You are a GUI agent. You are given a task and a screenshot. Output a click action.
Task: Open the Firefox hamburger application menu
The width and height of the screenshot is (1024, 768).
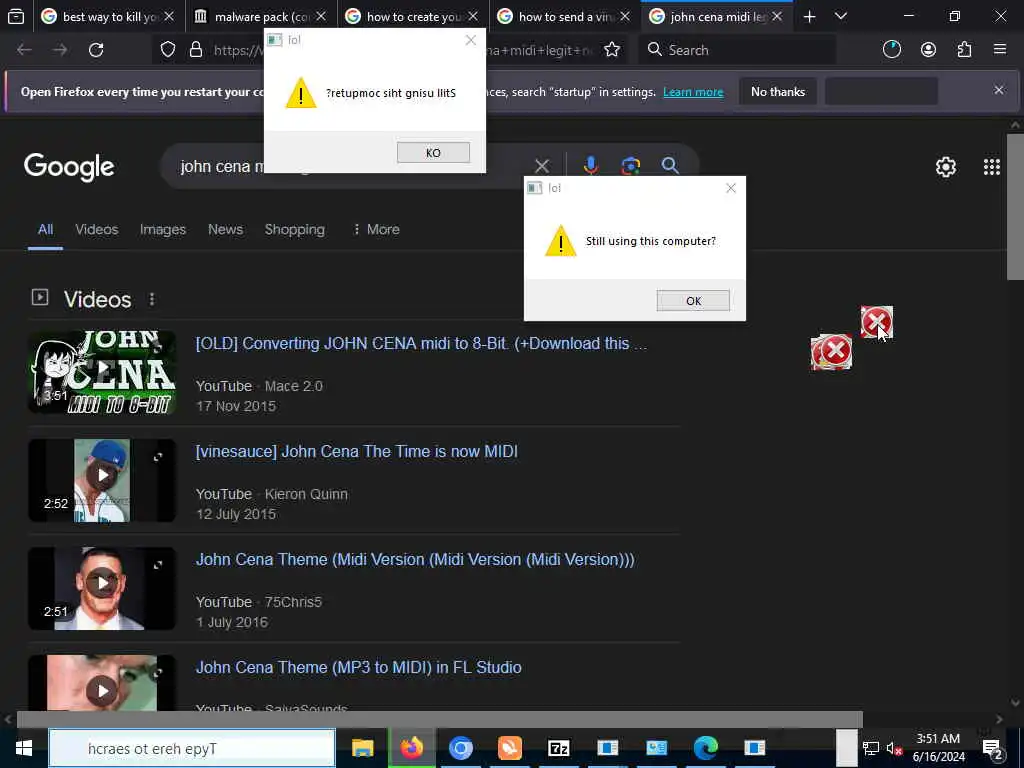(x=1000, y=50)
